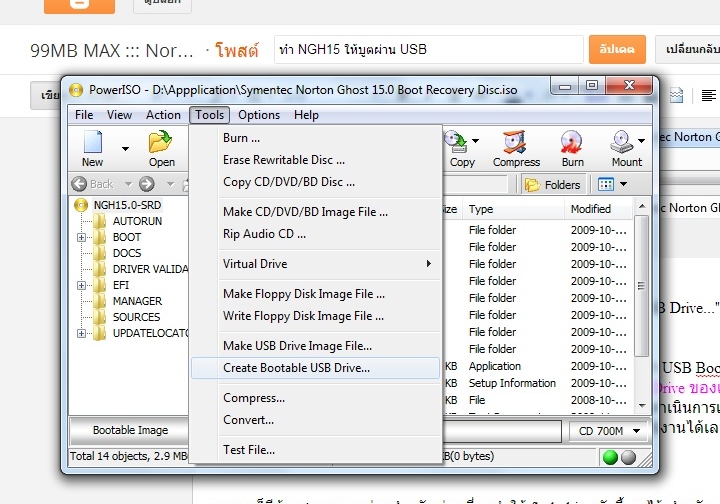Viewport: 720px width, 504px height.
Task: Expand the EFI folder node
Action: (81, 286)
